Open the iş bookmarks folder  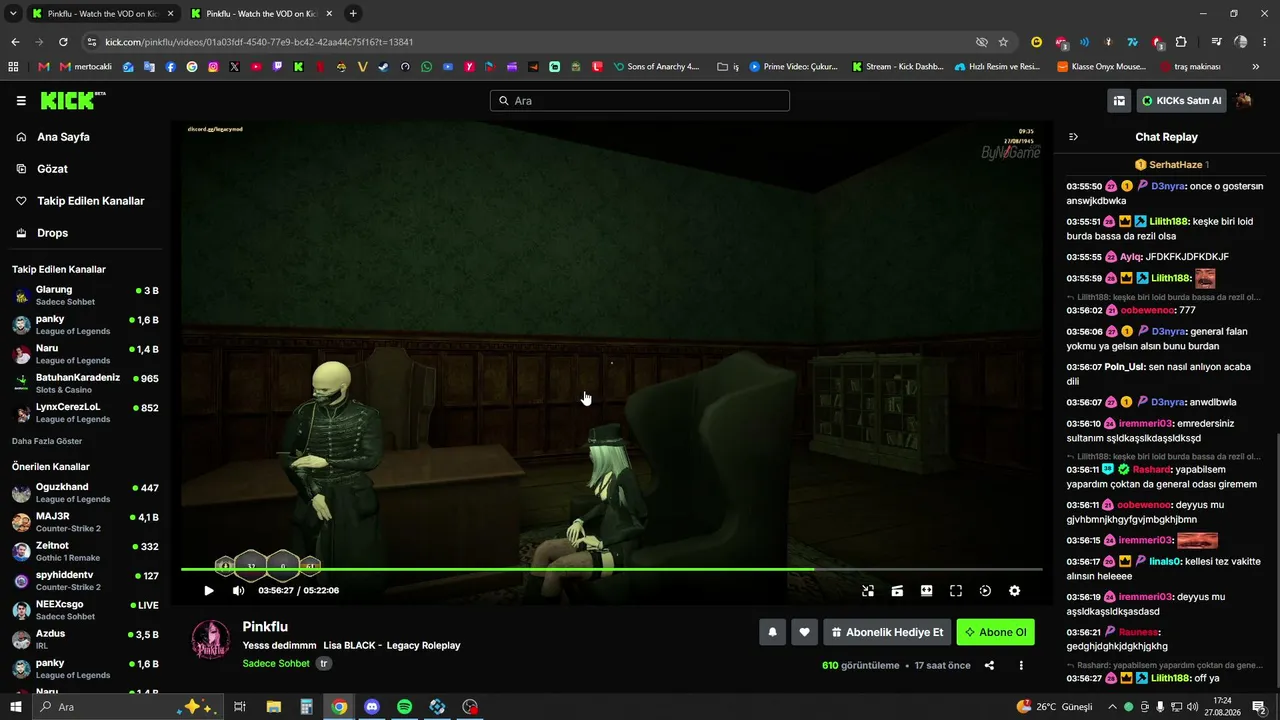(x=728, y=67)
